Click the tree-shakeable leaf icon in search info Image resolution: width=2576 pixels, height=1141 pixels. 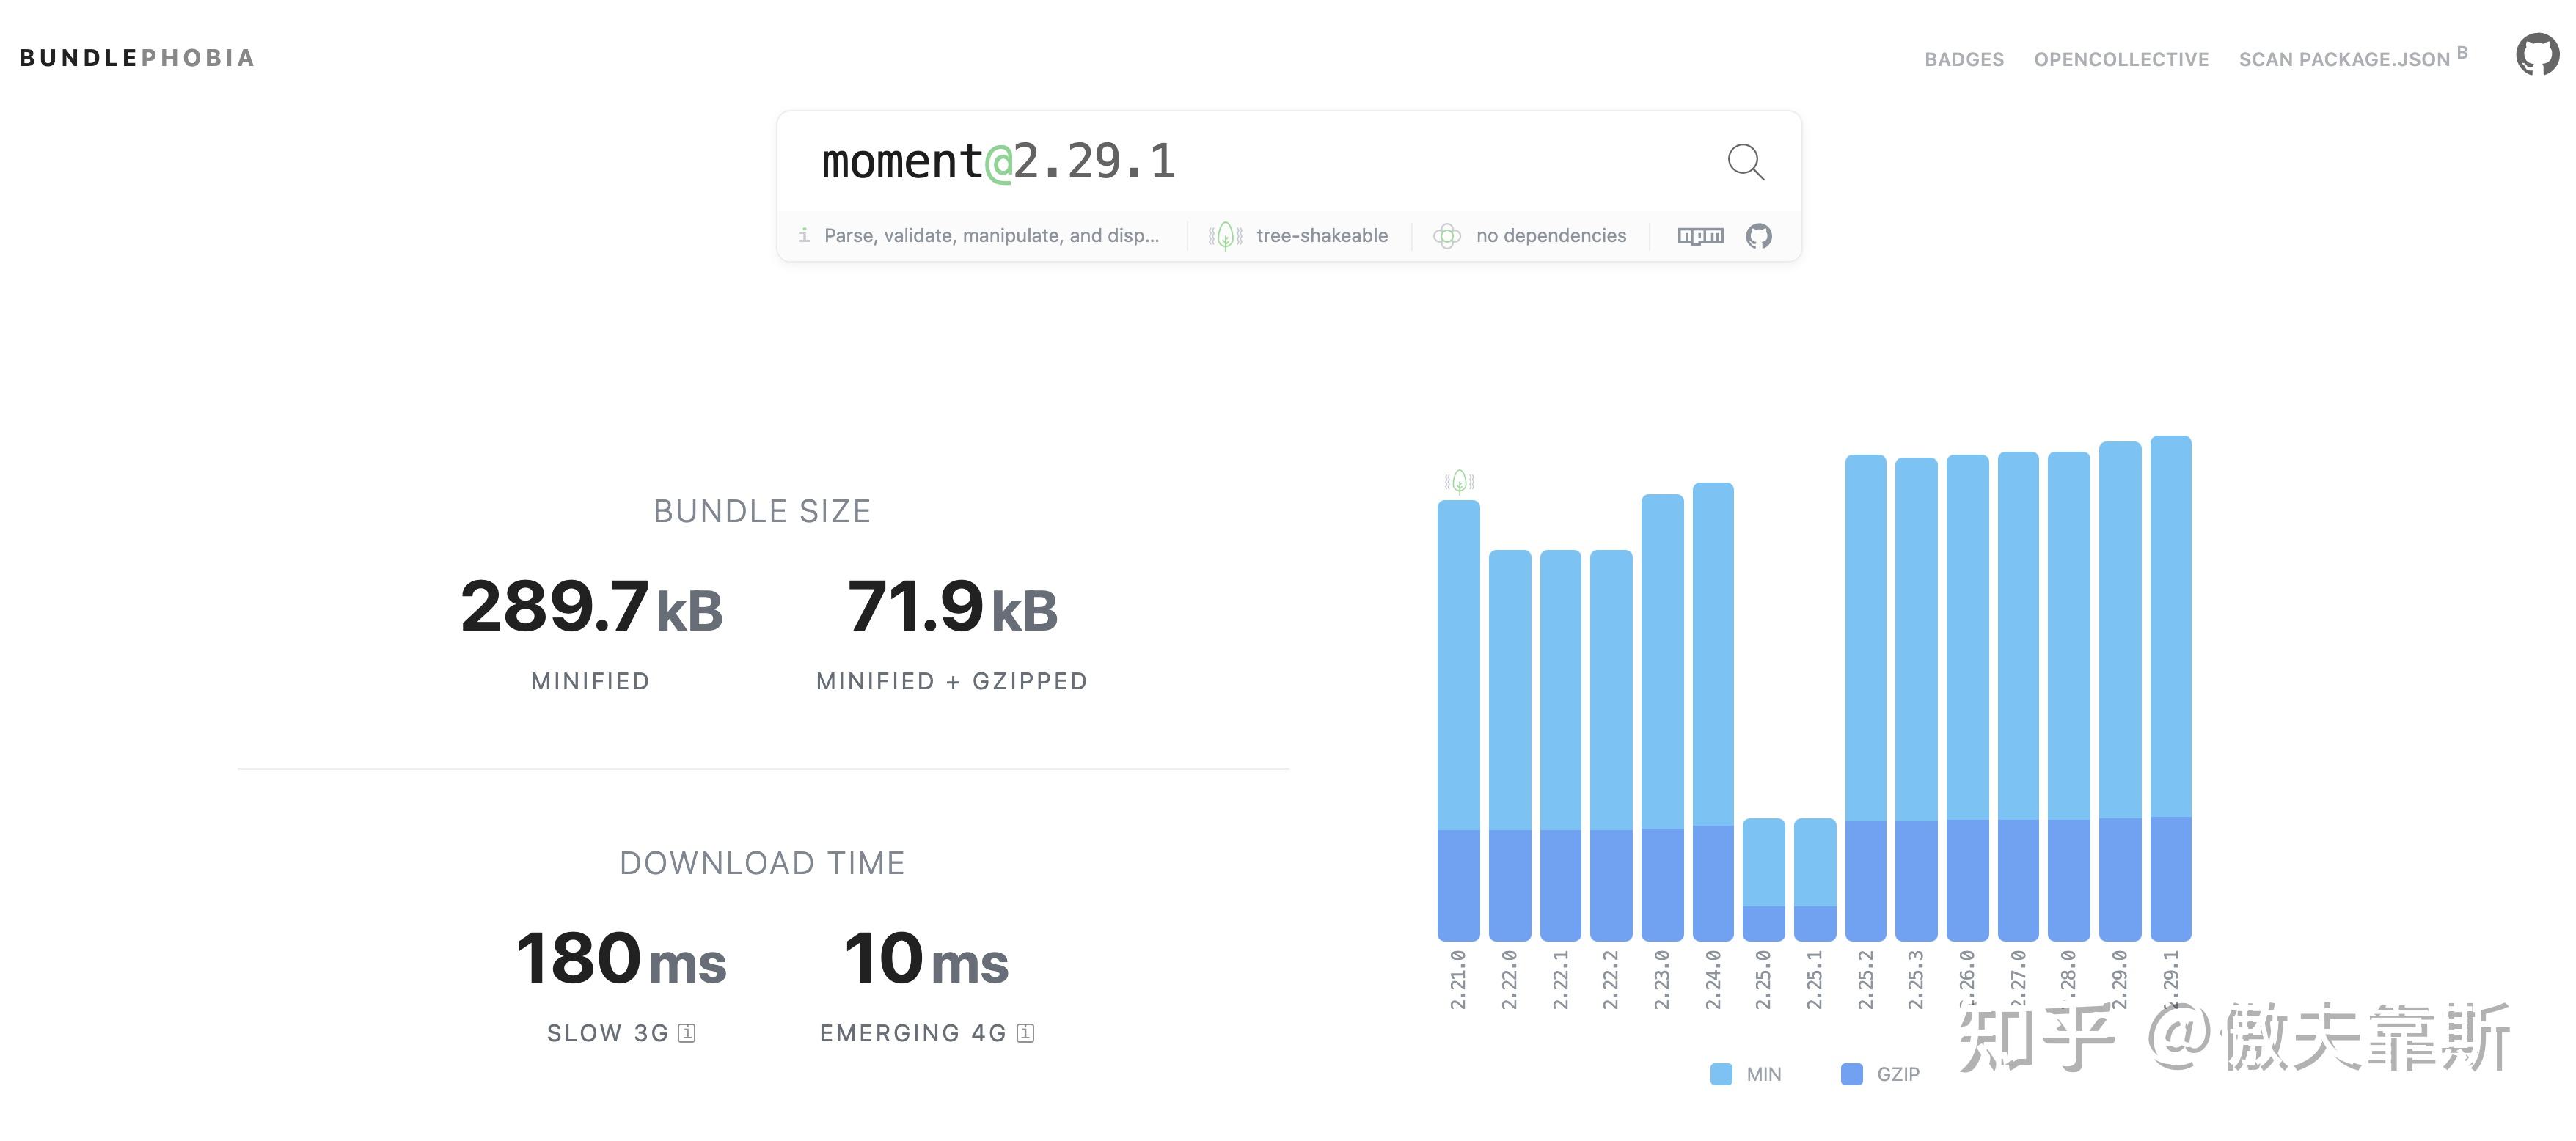1225,236
